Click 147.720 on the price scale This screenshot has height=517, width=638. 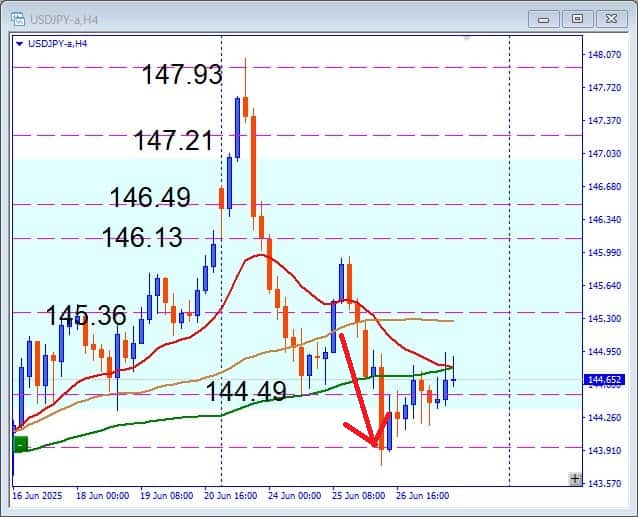tap(605, 87)
